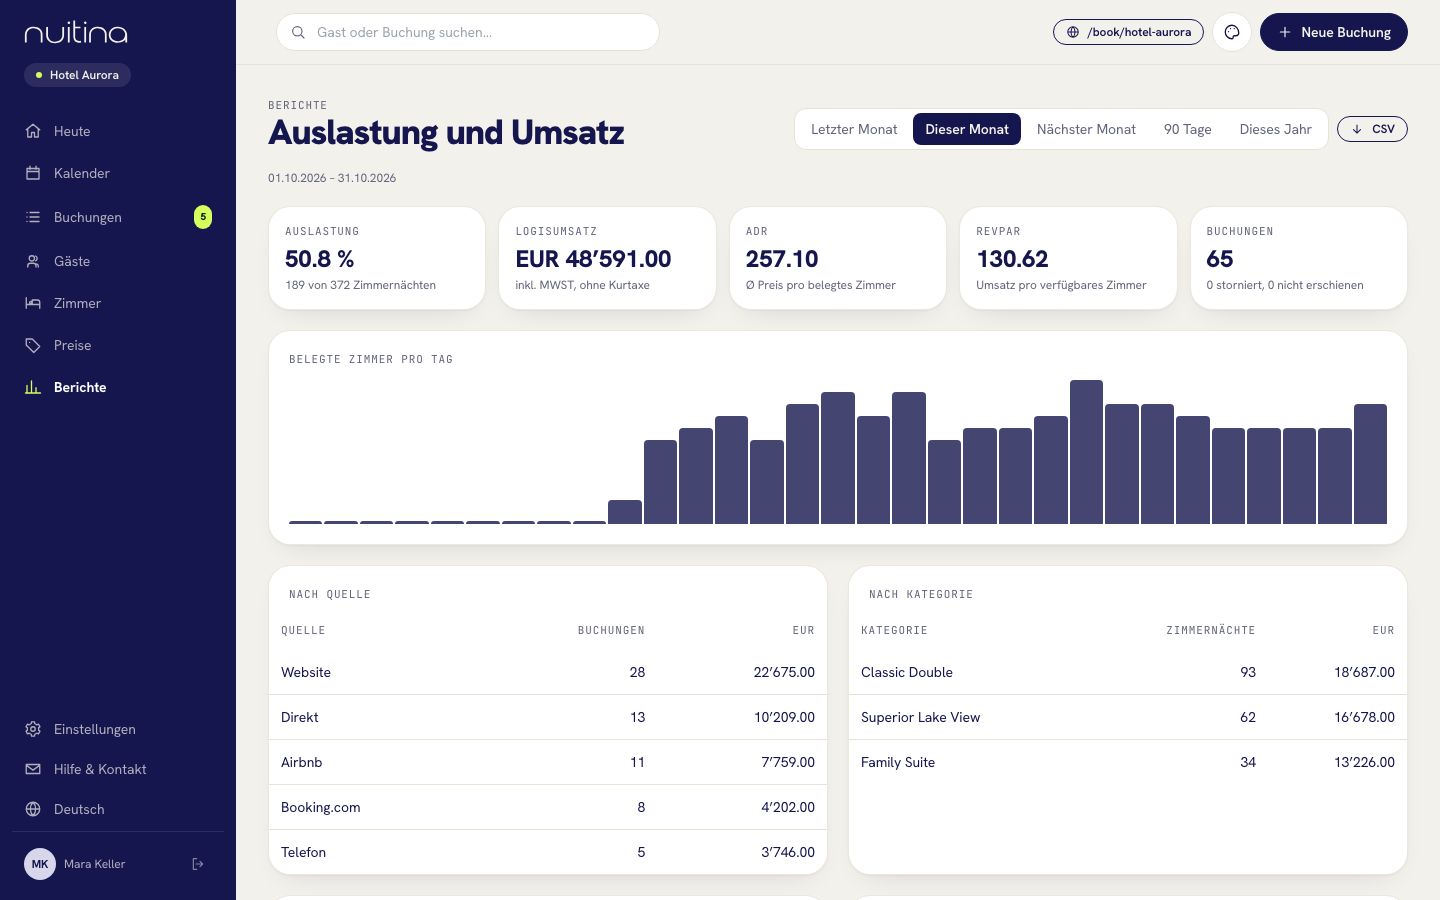
Task: Click the Direkt source row
Action: 548,717
